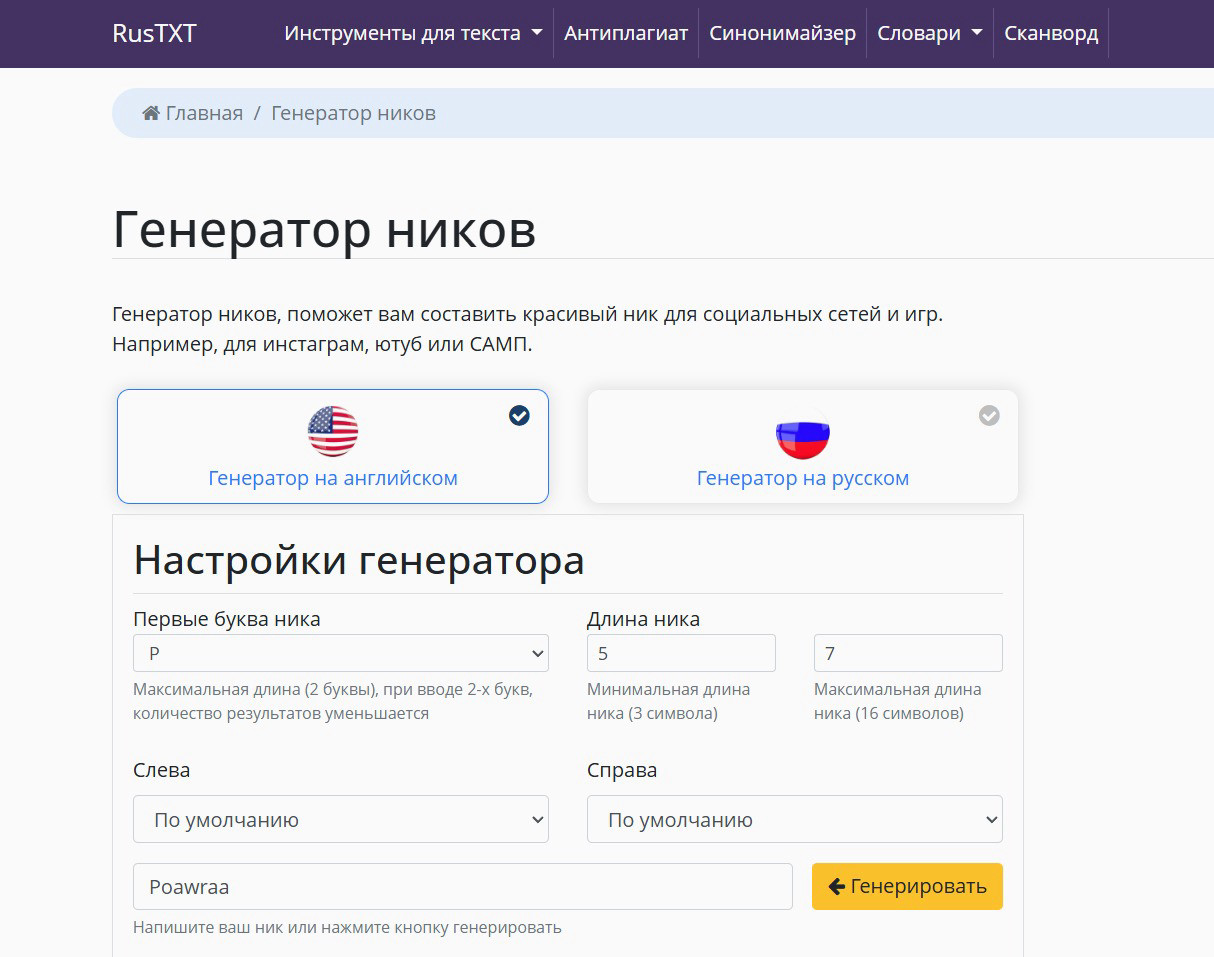Click the nickname field containing Poawraa
Image resolution: width=1214 pixels, height=957 pixels.
(x=462, y=886)
